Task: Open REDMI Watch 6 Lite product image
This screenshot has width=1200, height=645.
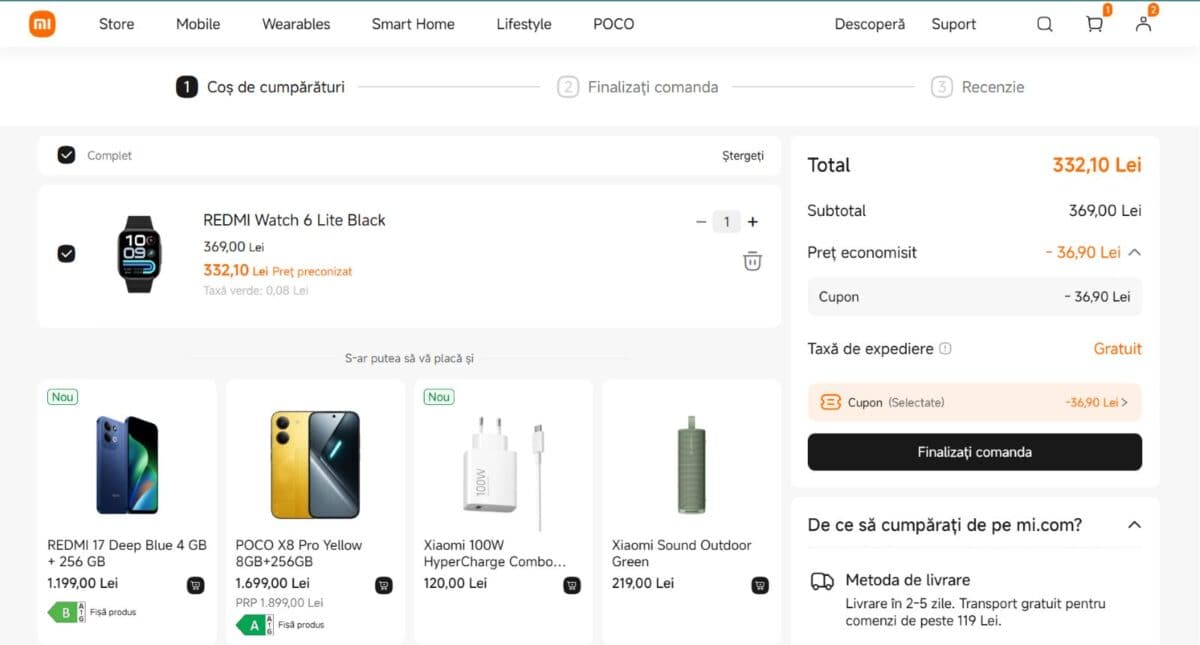Action: (139, 254)
